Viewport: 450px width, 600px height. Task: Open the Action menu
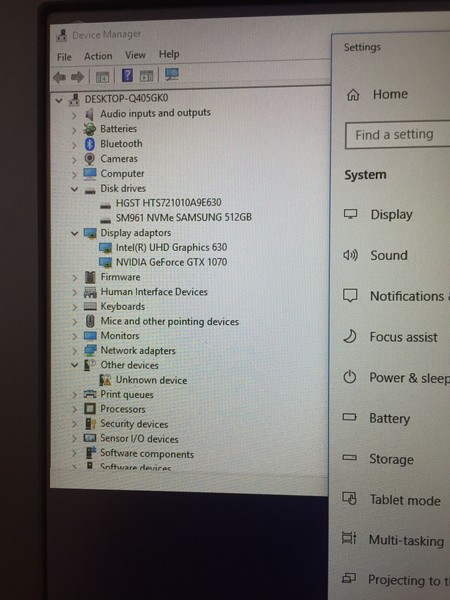tap(98, 56)
